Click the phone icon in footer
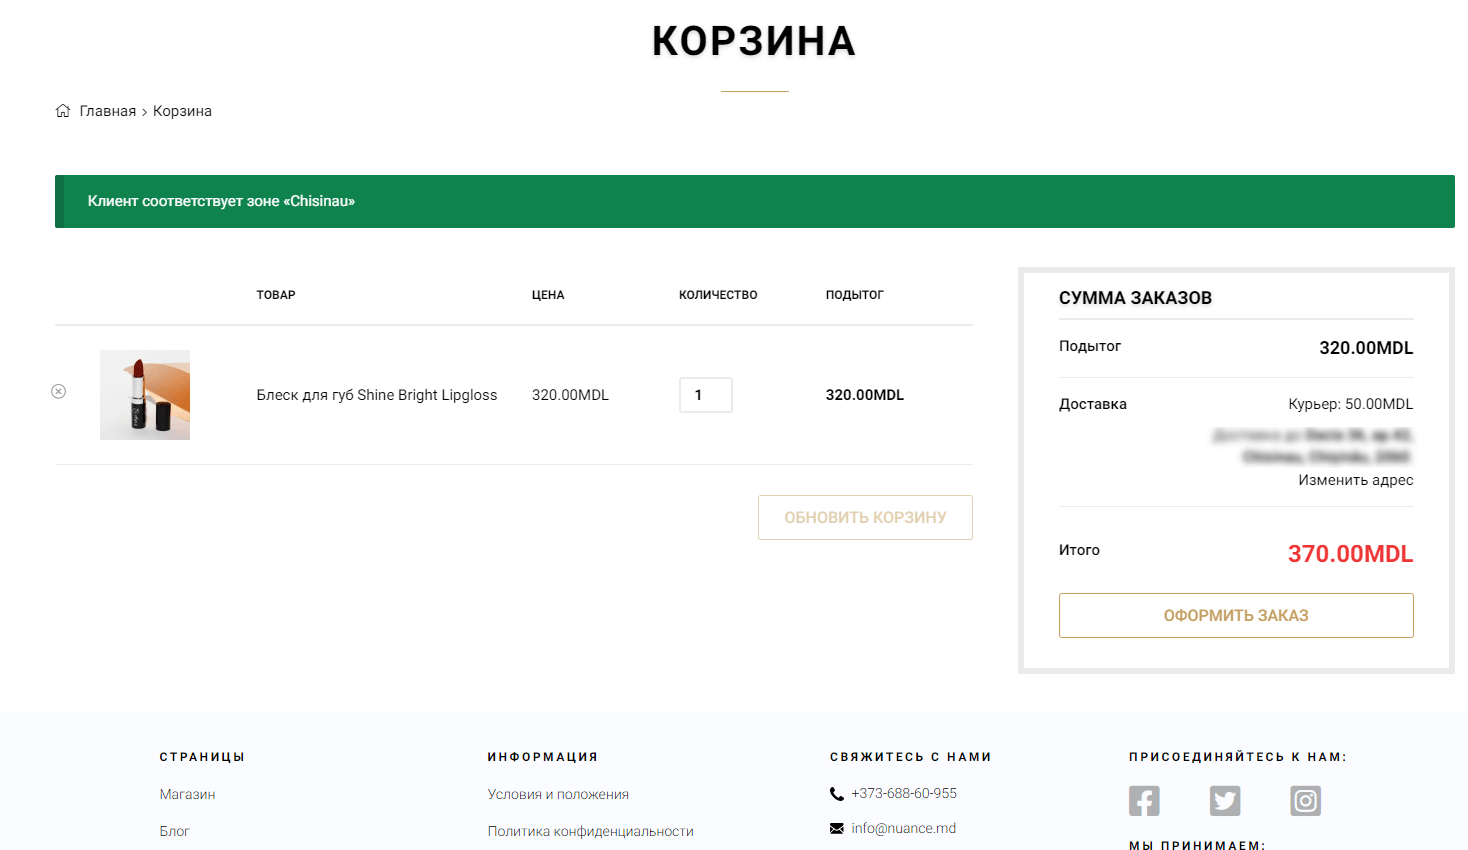Screen dimensions: 1468x850 837,794
